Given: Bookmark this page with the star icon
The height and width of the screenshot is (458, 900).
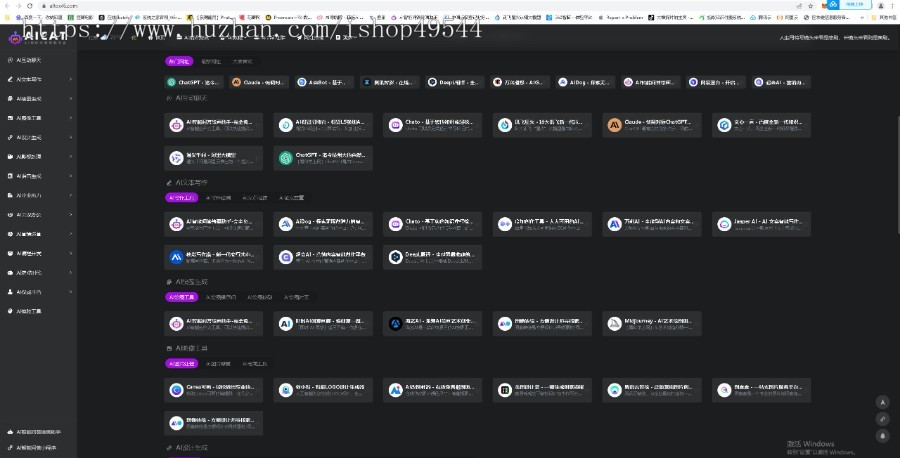Looking at the screenshot, I should (x=810, y=6).
